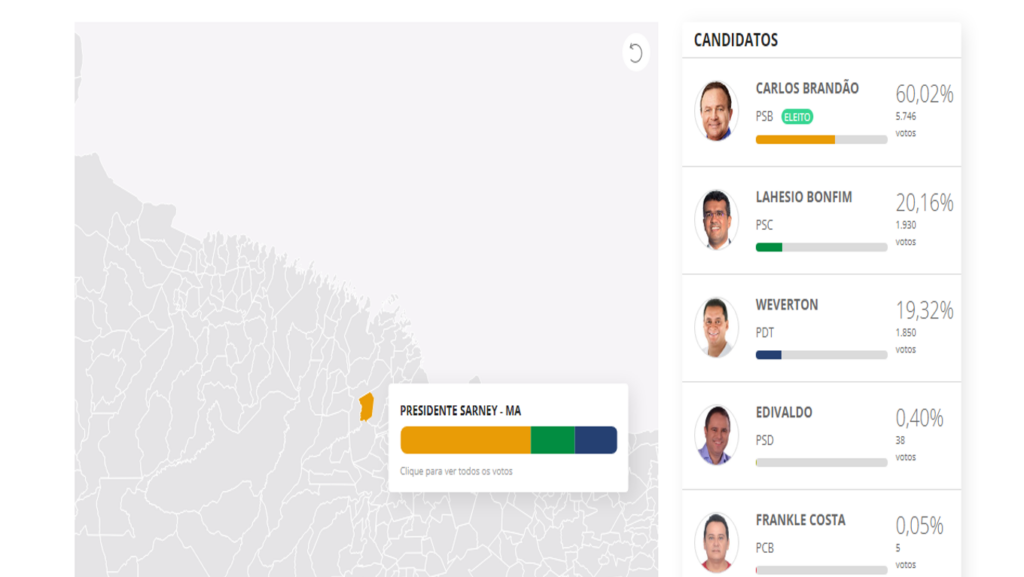Screen dimensions: 1024x577
Task: Click the map reset rotate icon
Action: coord(636,53)
